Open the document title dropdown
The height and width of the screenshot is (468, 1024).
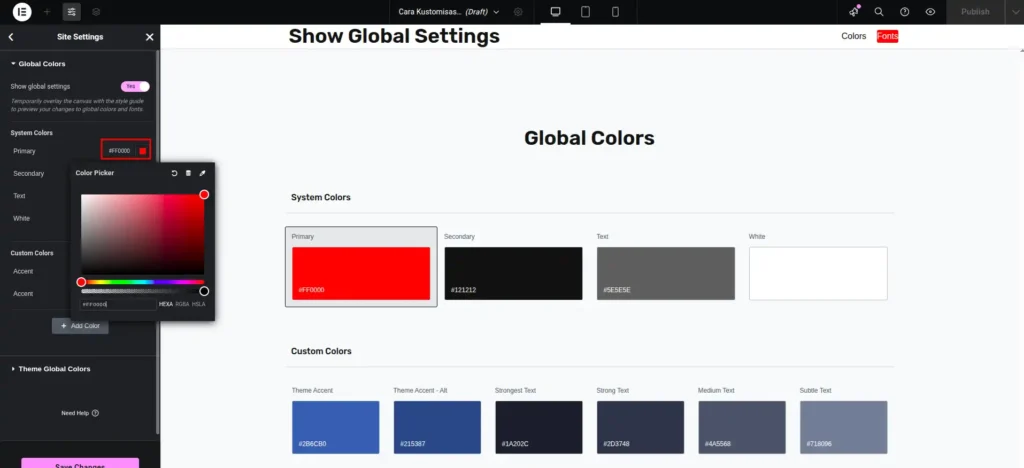(449, 12)
